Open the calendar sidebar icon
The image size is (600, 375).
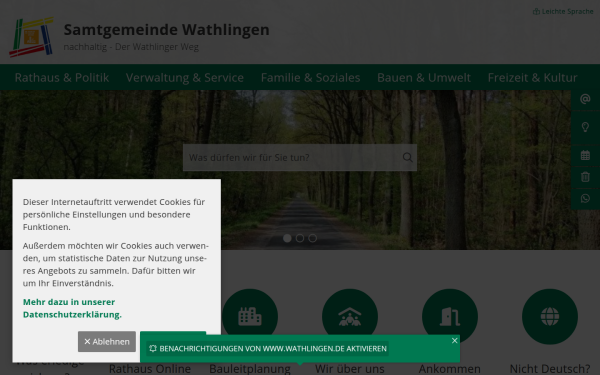pos(585,155)
